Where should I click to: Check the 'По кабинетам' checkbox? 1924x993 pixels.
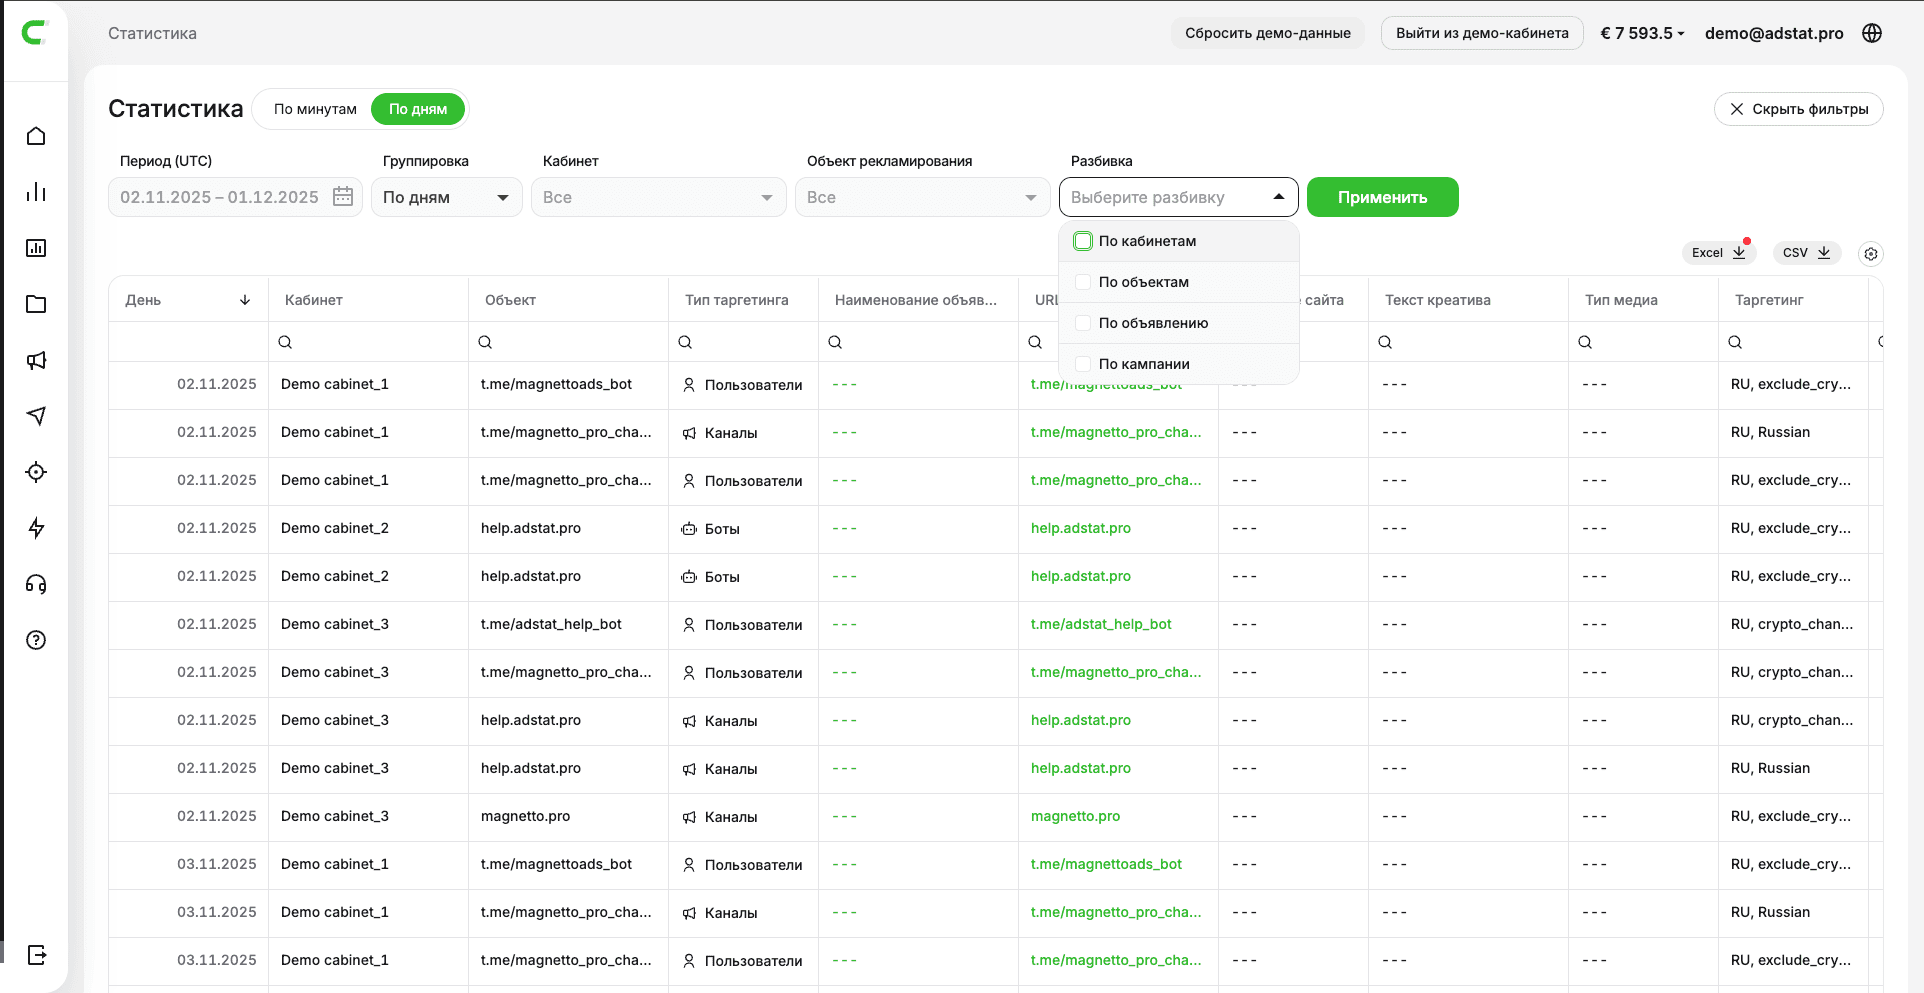[x=1083, y=241]
